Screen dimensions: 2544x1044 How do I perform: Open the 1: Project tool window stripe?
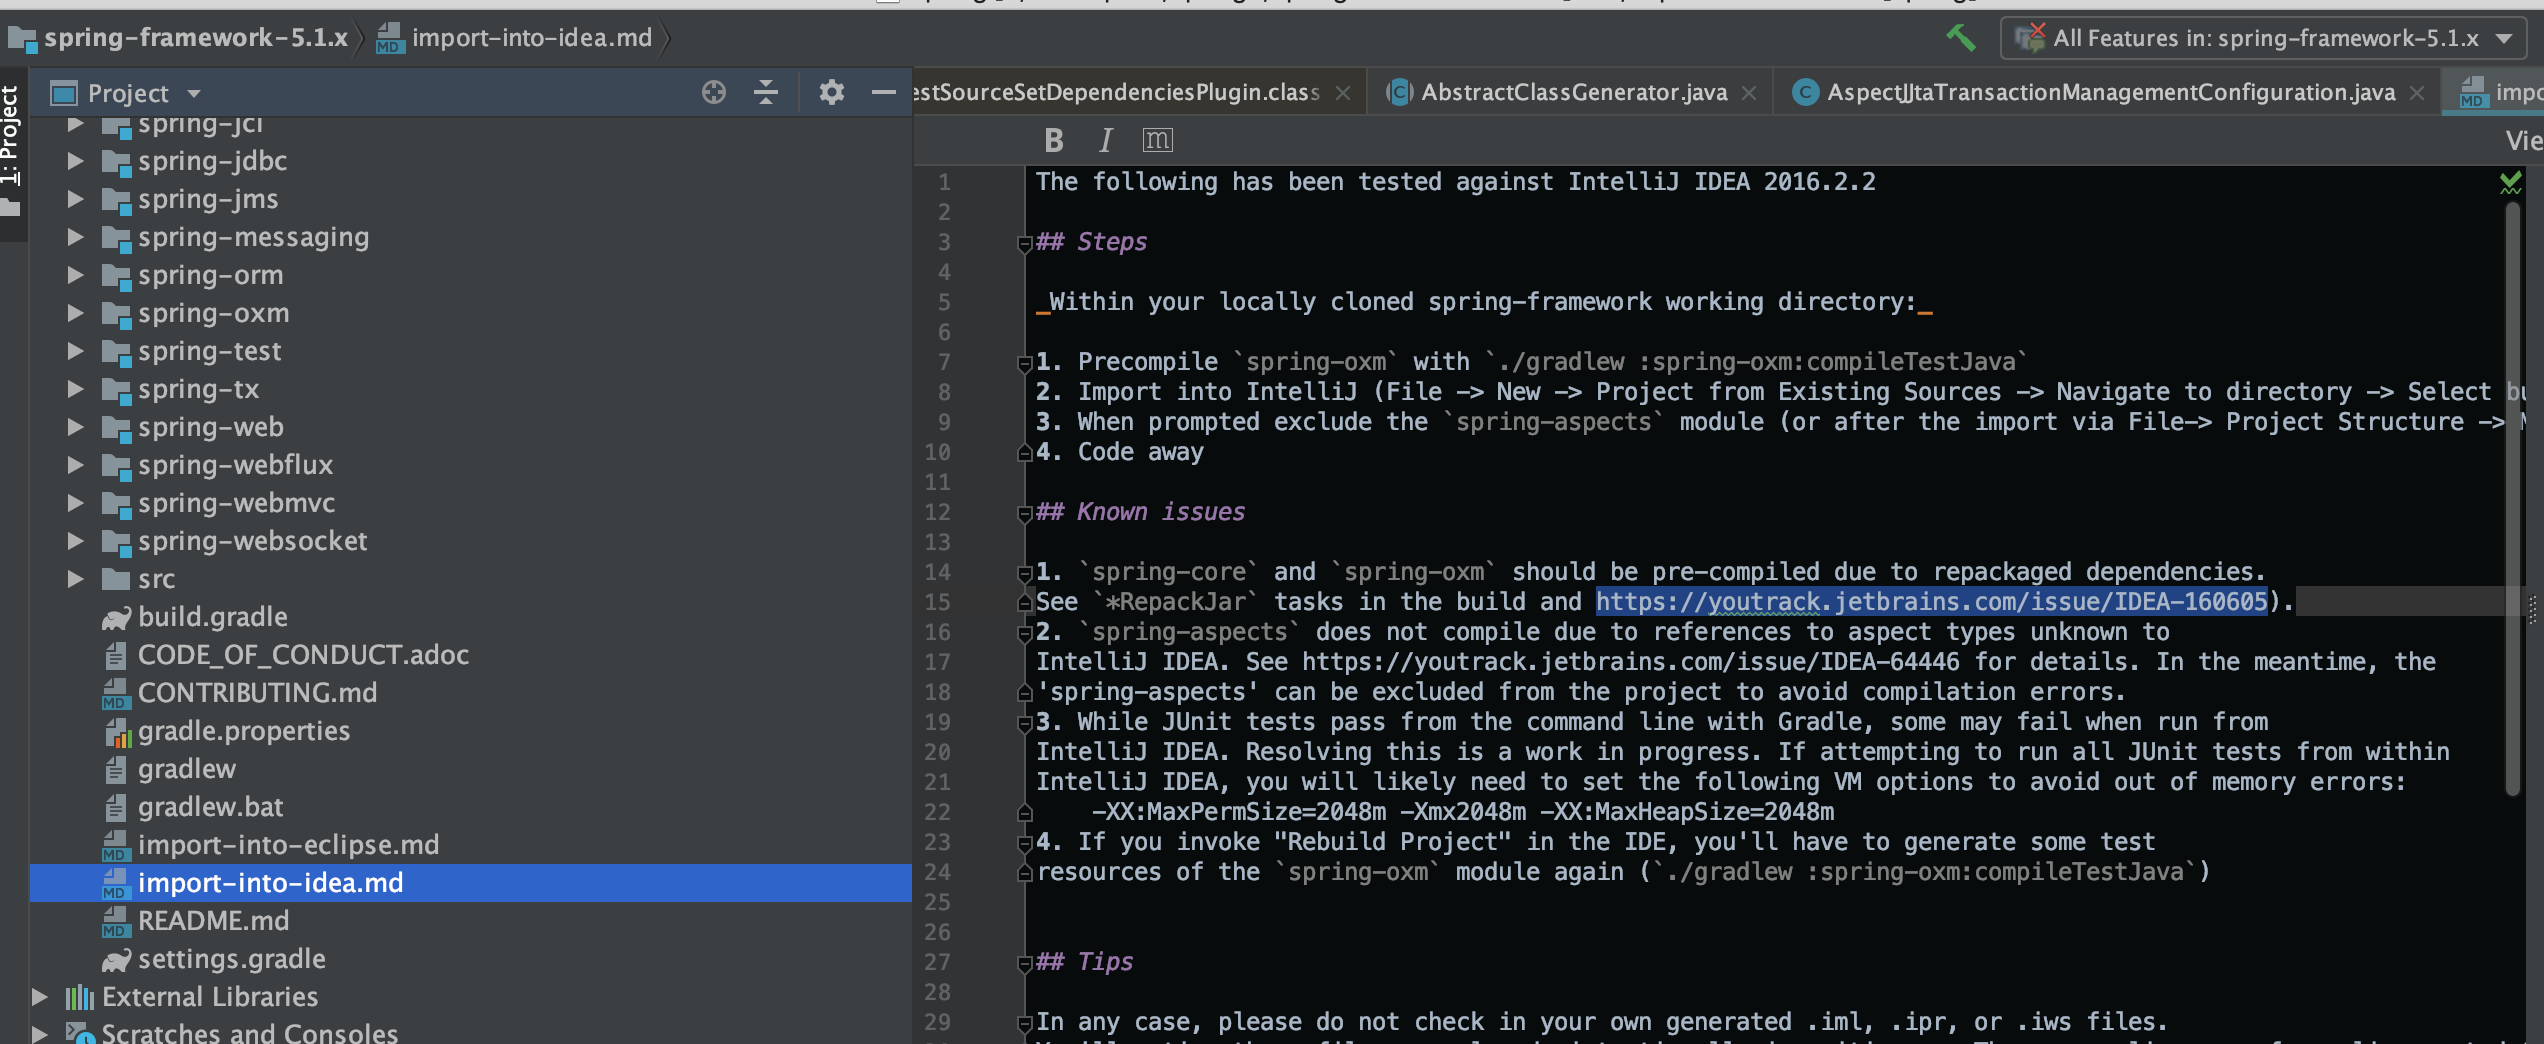click(x=12, y=150)
